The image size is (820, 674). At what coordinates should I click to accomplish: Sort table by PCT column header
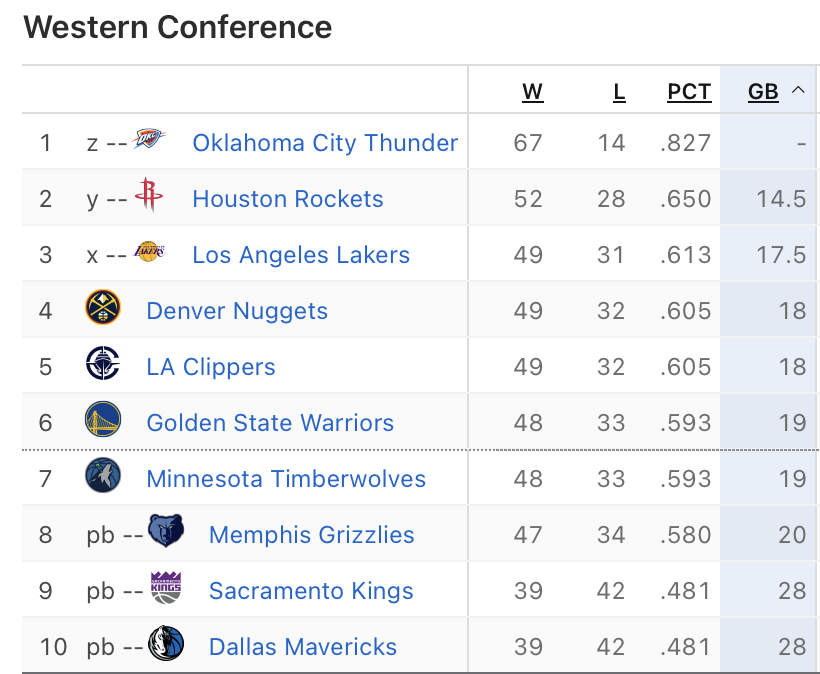point(689,92)
